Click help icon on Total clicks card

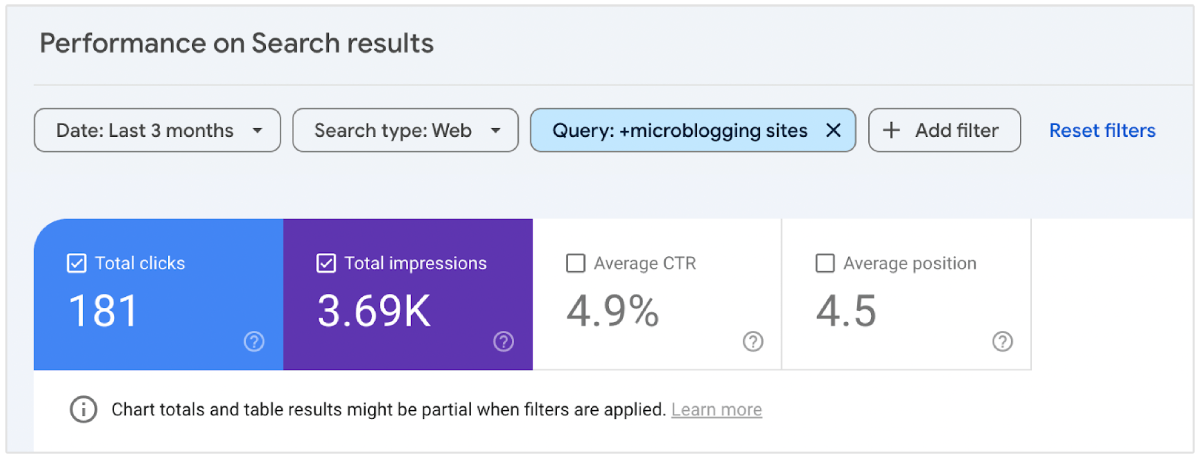click(x=254, y=342)
